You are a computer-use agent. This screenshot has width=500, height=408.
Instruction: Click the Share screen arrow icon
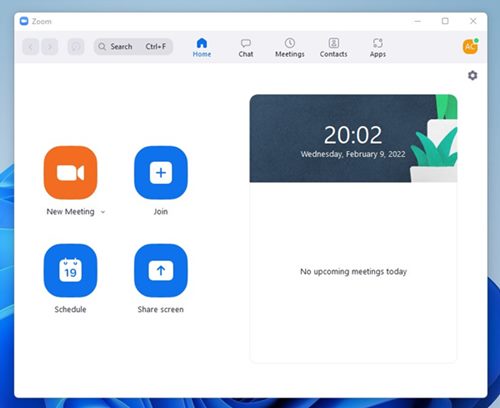(x=161, y=270)
